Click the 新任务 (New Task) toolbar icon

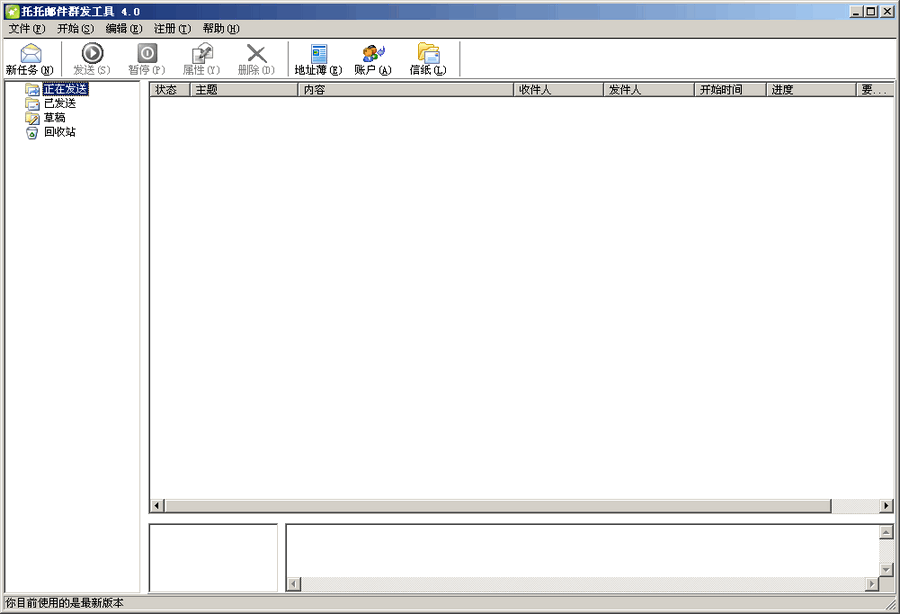click(30, 54)
